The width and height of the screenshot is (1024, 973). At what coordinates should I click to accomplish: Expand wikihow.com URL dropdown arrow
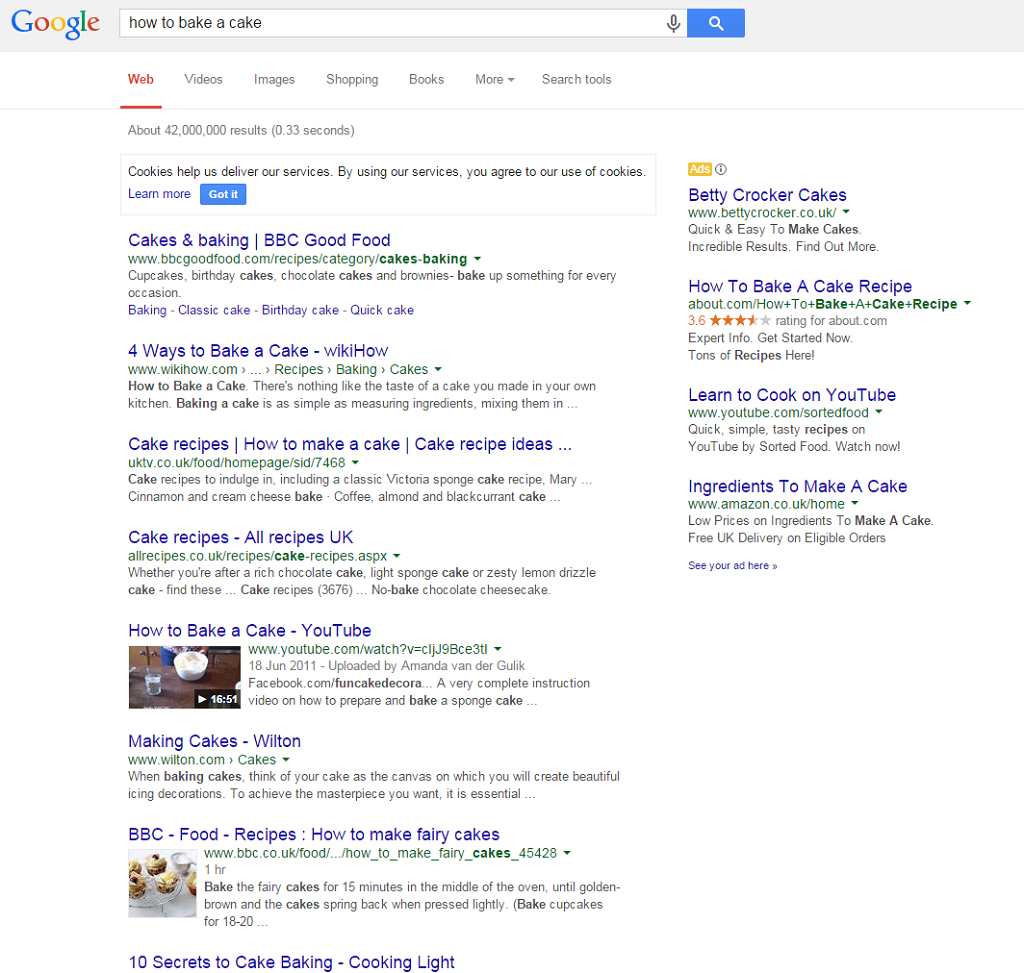click(x=438, y=369)
